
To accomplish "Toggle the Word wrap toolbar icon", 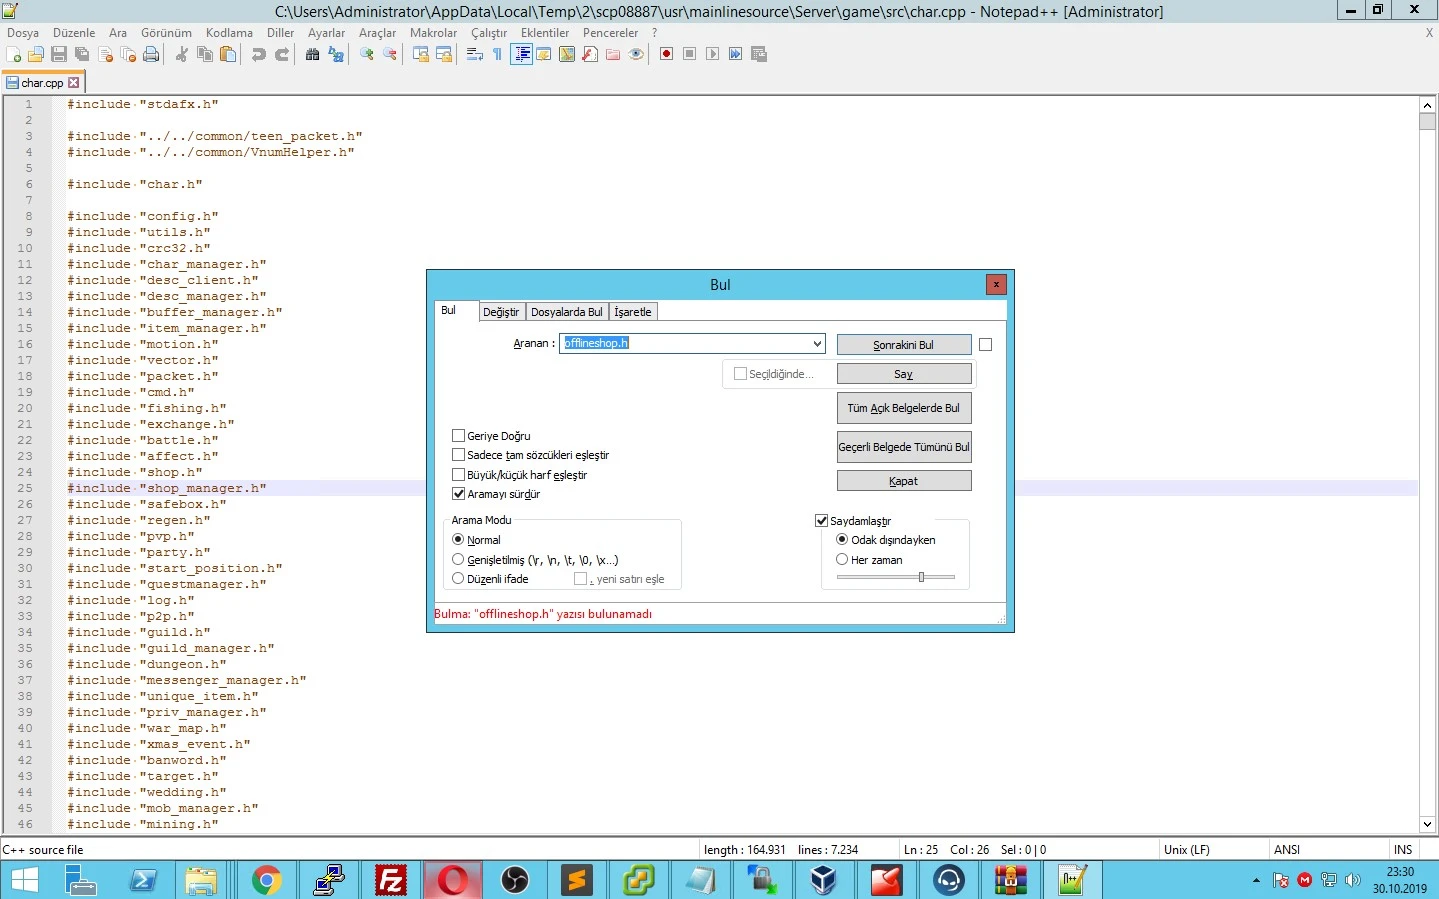I will click(475, 54).
